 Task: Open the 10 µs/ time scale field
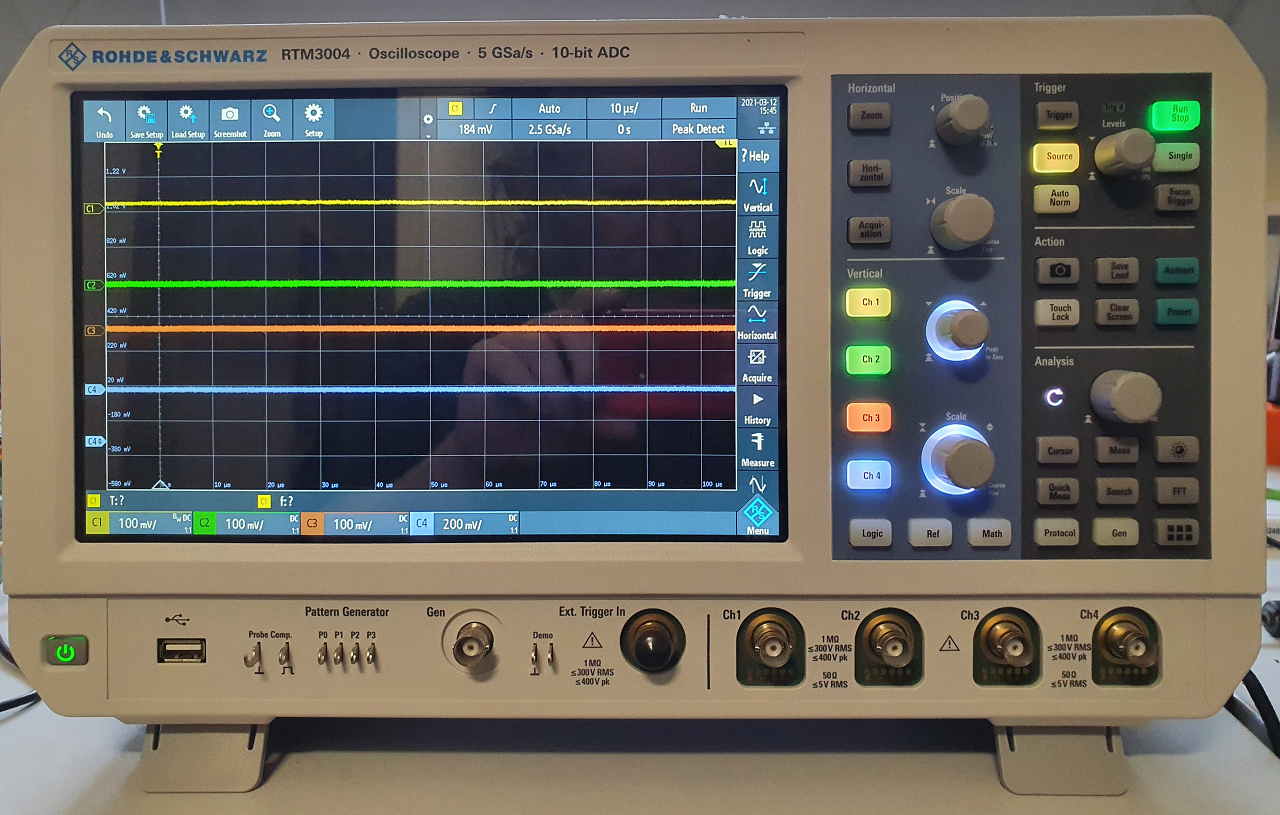click(624, 108)
